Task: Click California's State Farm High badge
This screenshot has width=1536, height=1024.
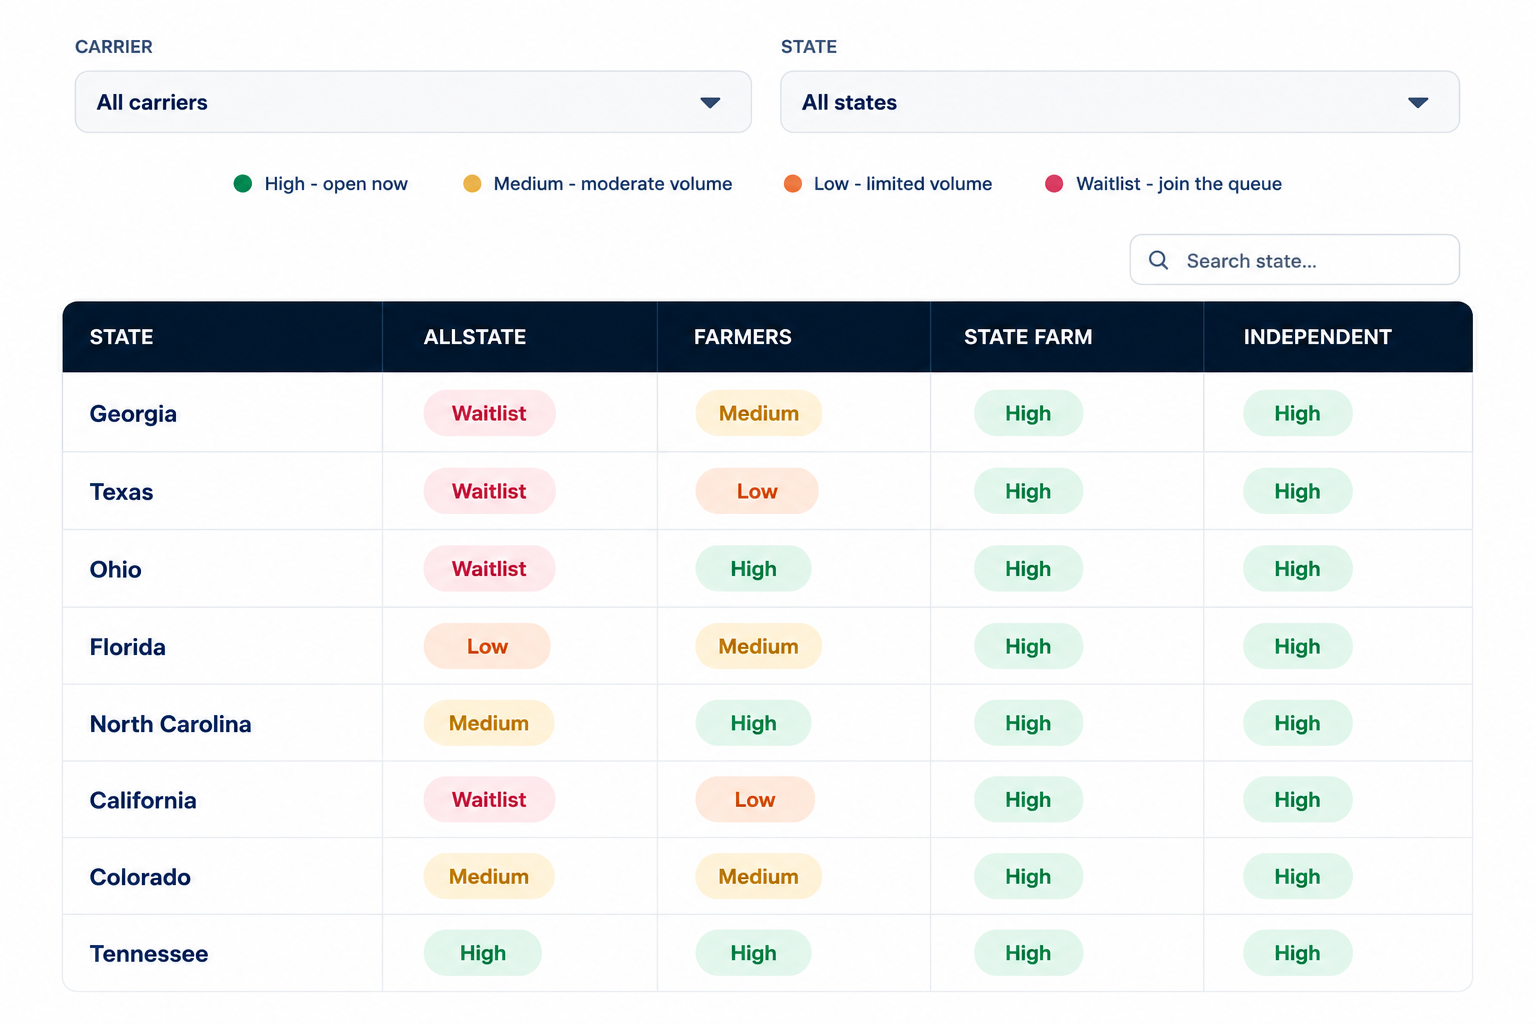Action: [1028, 799]
